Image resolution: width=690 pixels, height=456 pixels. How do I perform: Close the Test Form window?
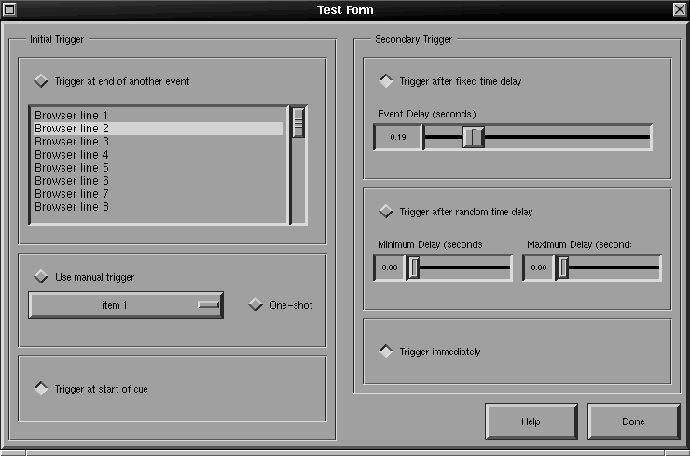pyautogui.click(x=679, y=10)
